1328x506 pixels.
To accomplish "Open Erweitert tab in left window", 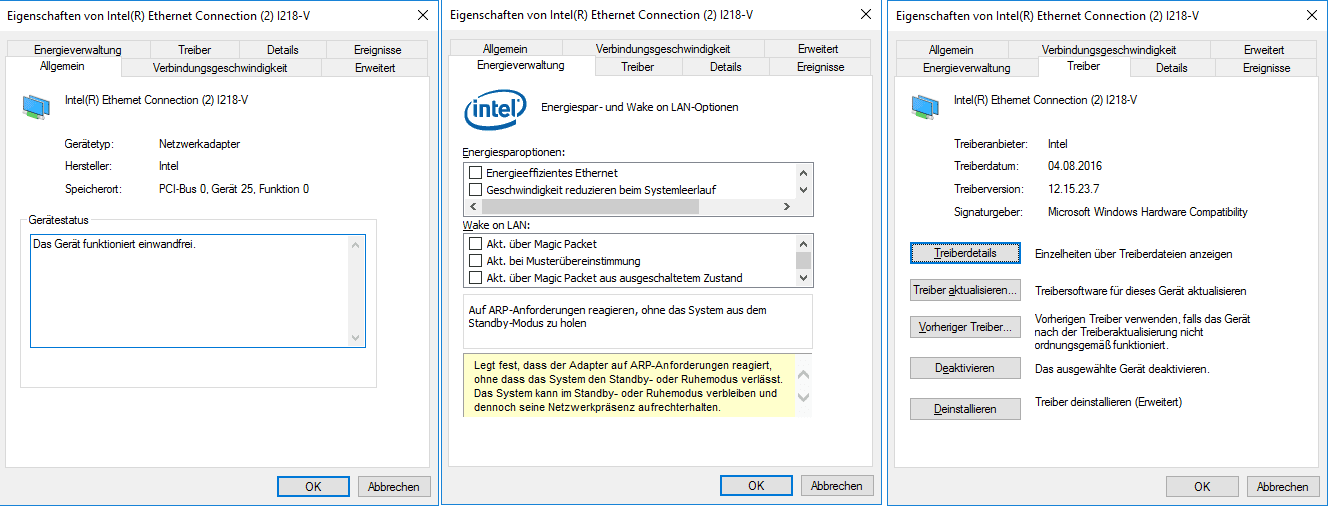I will [x=375, y=68].
